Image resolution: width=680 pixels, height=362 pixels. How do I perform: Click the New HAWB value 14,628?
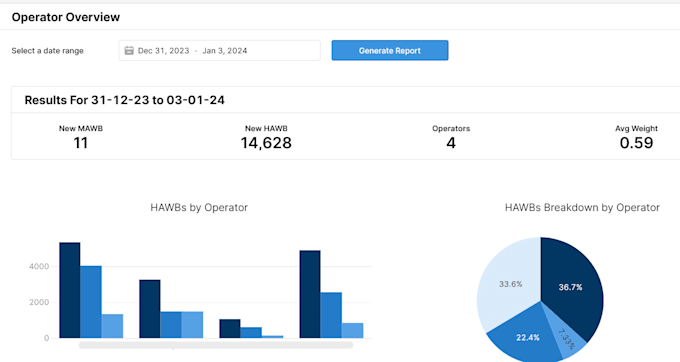(x=266, y=143)
